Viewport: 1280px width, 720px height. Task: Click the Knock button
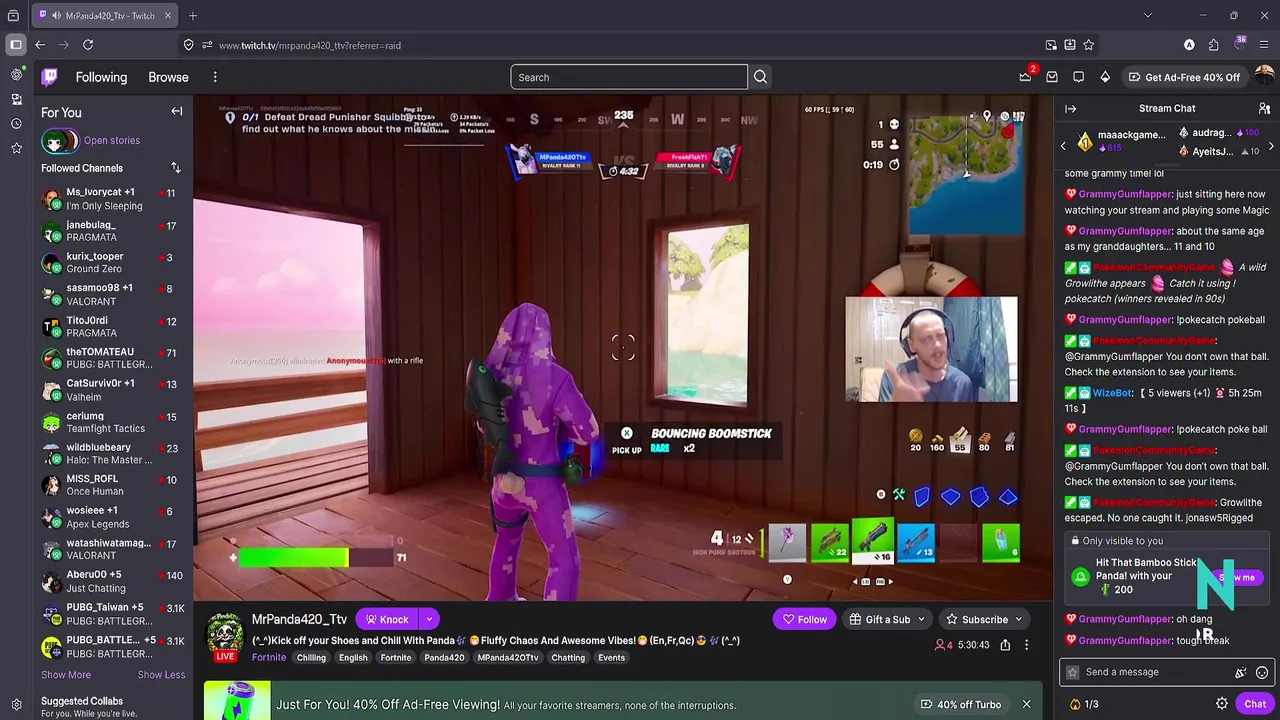pyautogui.click(x=388, y=619)
